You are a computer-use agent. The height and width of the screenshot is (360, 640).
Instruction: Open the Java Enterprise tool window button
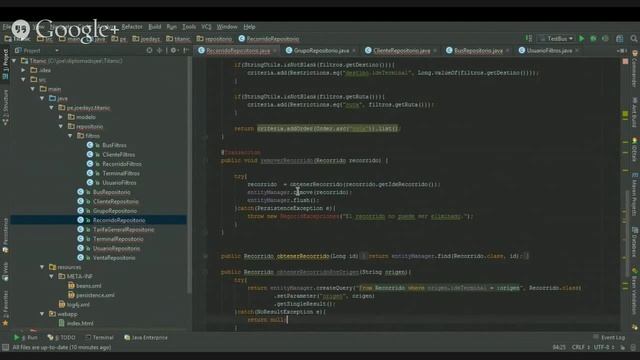pos(146,338)
